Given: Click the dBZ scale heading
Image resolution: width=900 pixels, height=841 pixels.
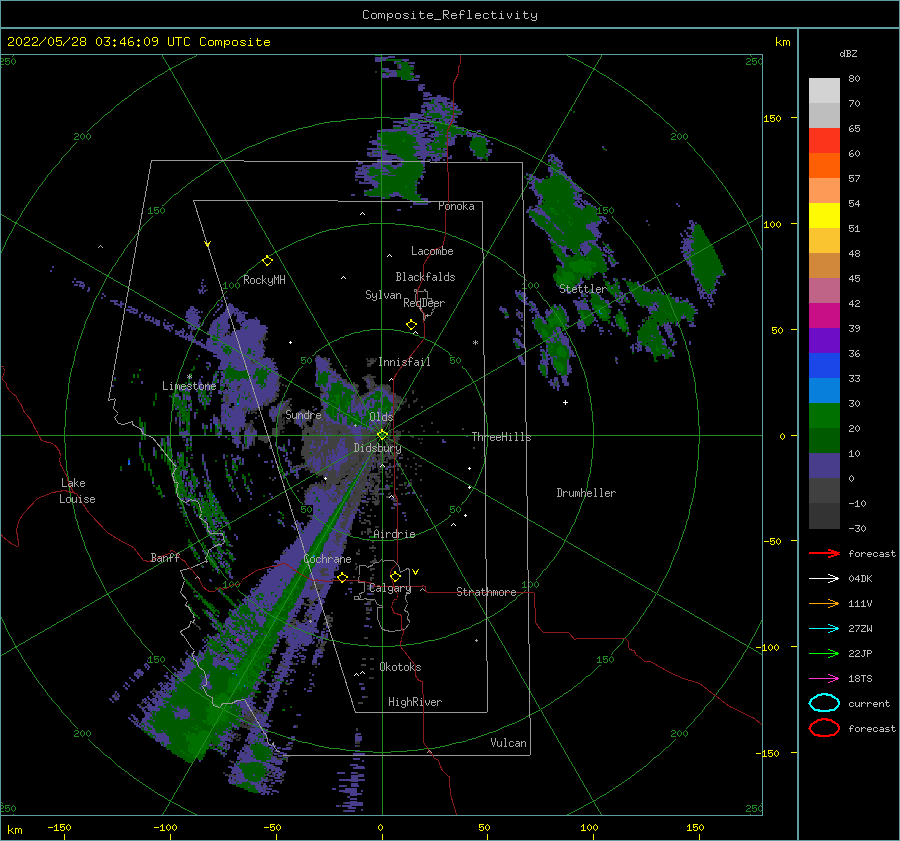Looking at the screenshot, I should click(x=848, y=53).
